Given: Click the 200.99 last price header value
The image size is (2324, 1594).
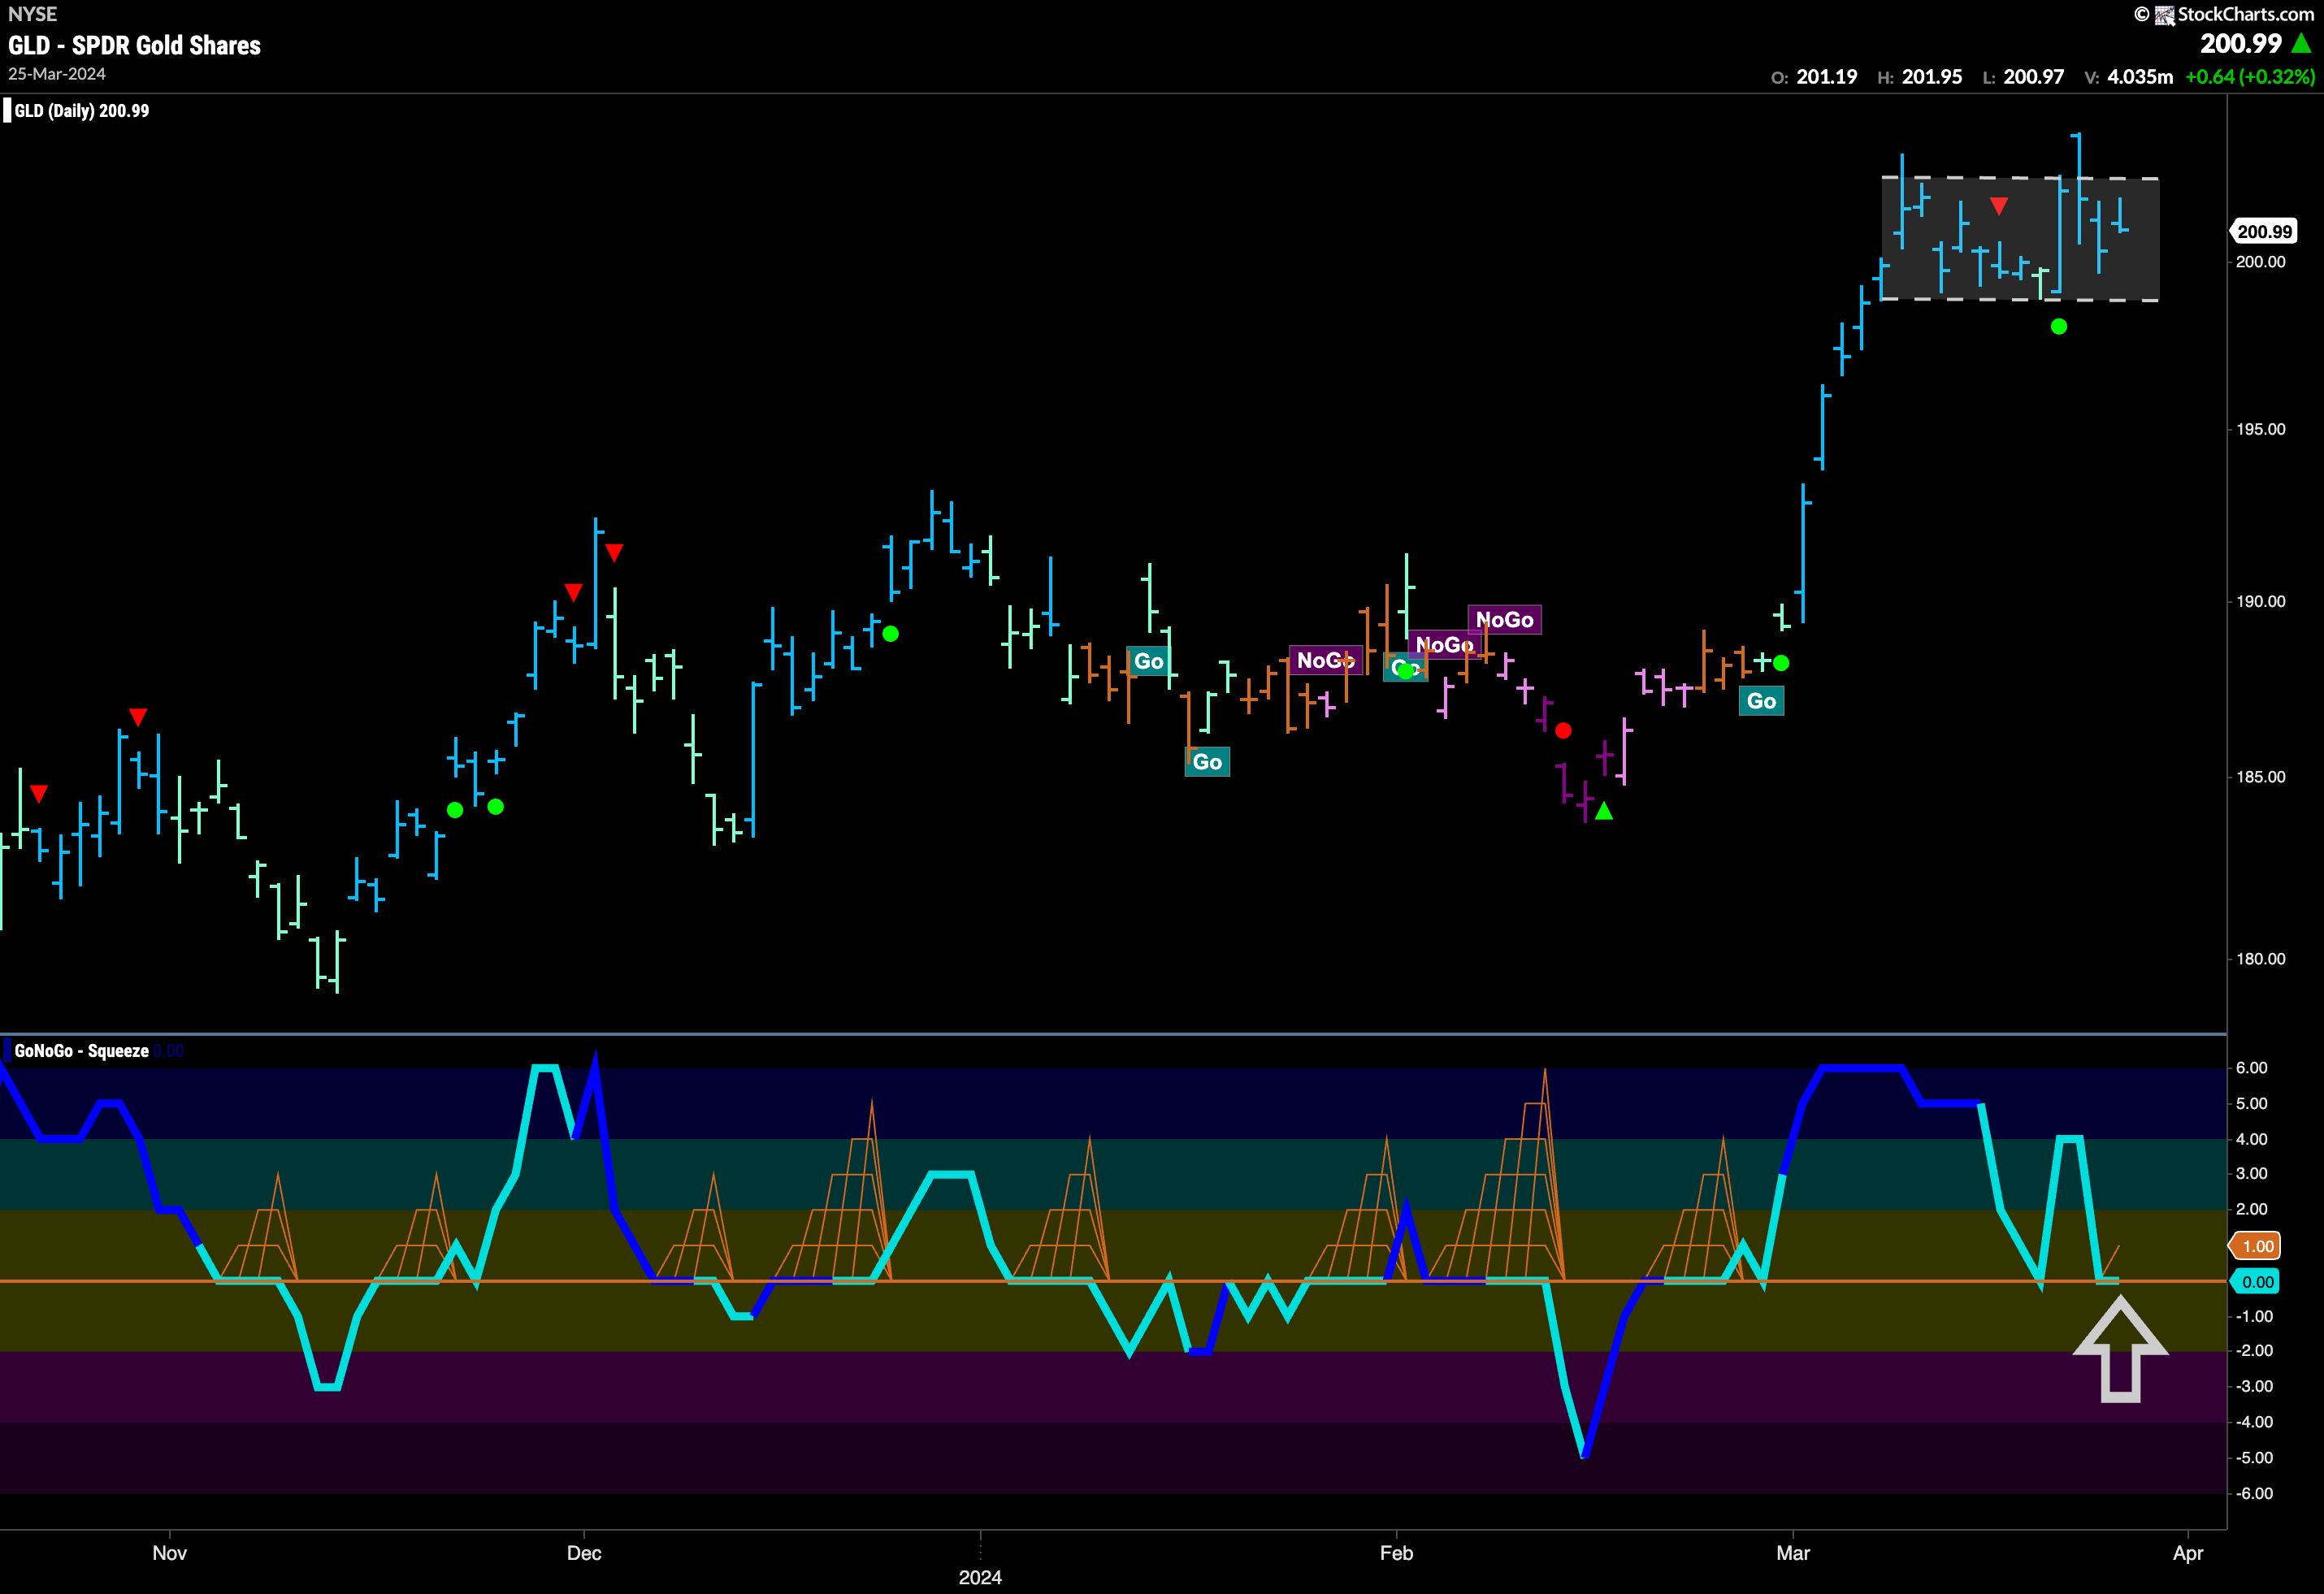Looking at the screenshot, I should (x=2241, y=43).
